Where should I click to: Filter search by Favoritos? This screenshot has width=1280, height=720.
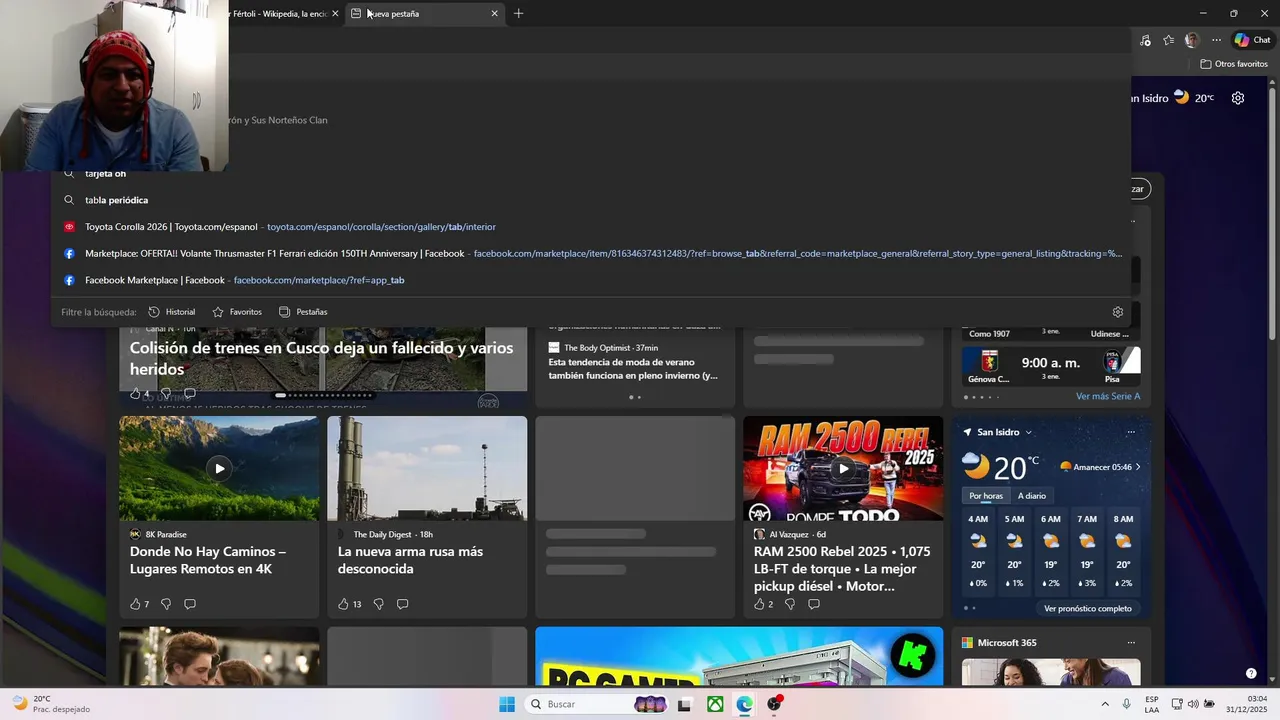coord(237,312)
